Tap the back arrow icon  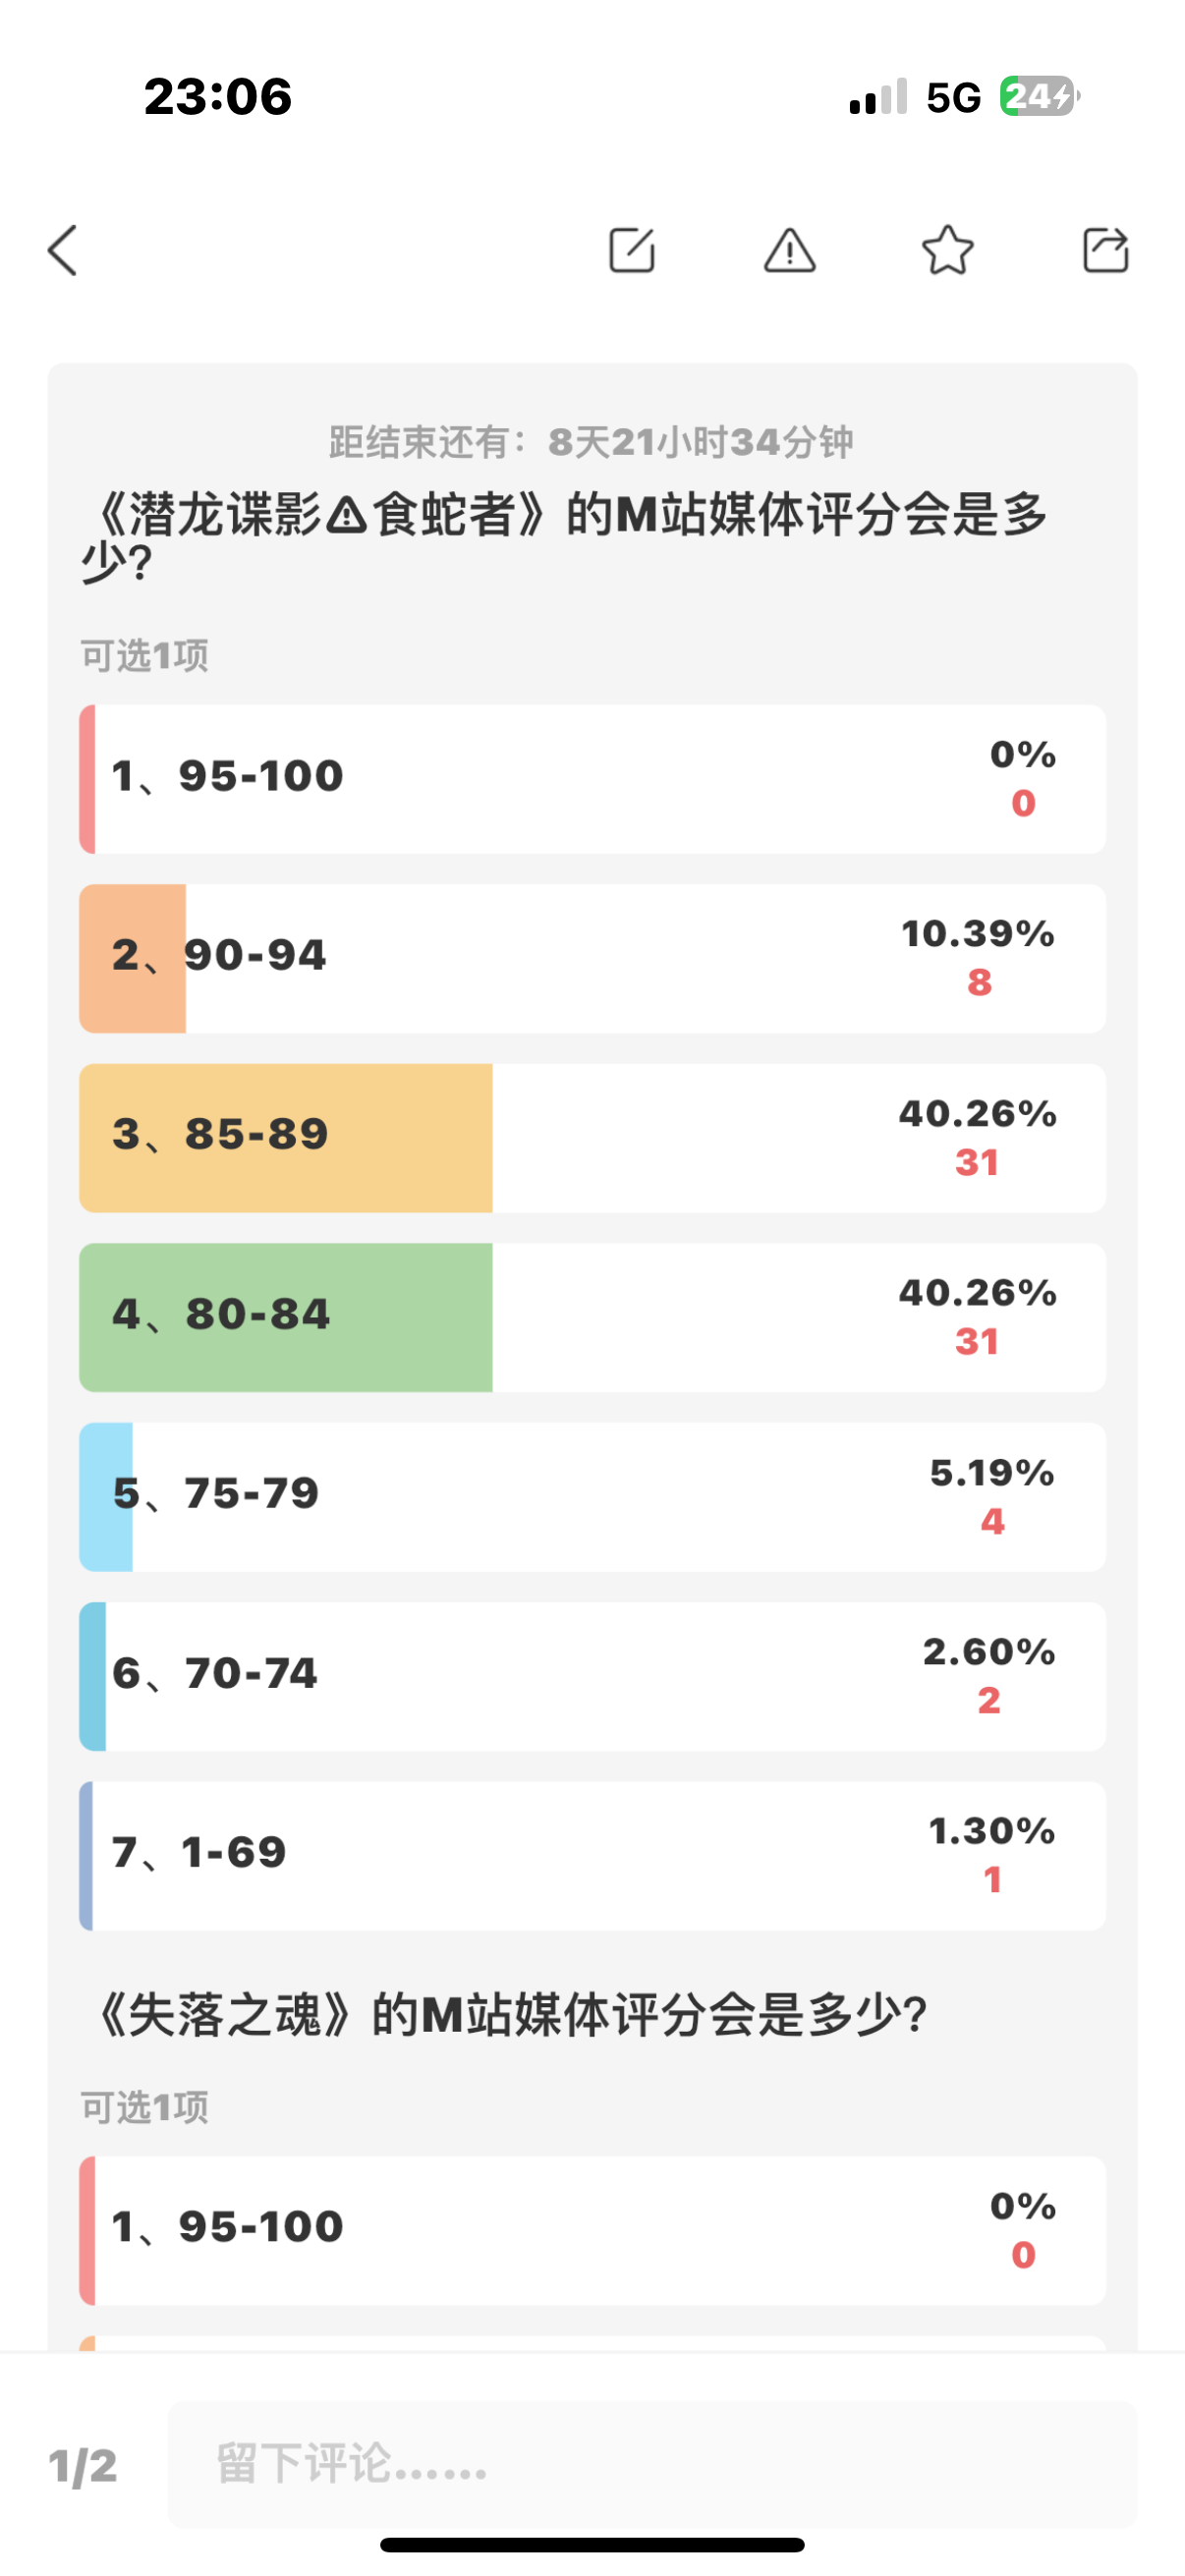point(62,250)
